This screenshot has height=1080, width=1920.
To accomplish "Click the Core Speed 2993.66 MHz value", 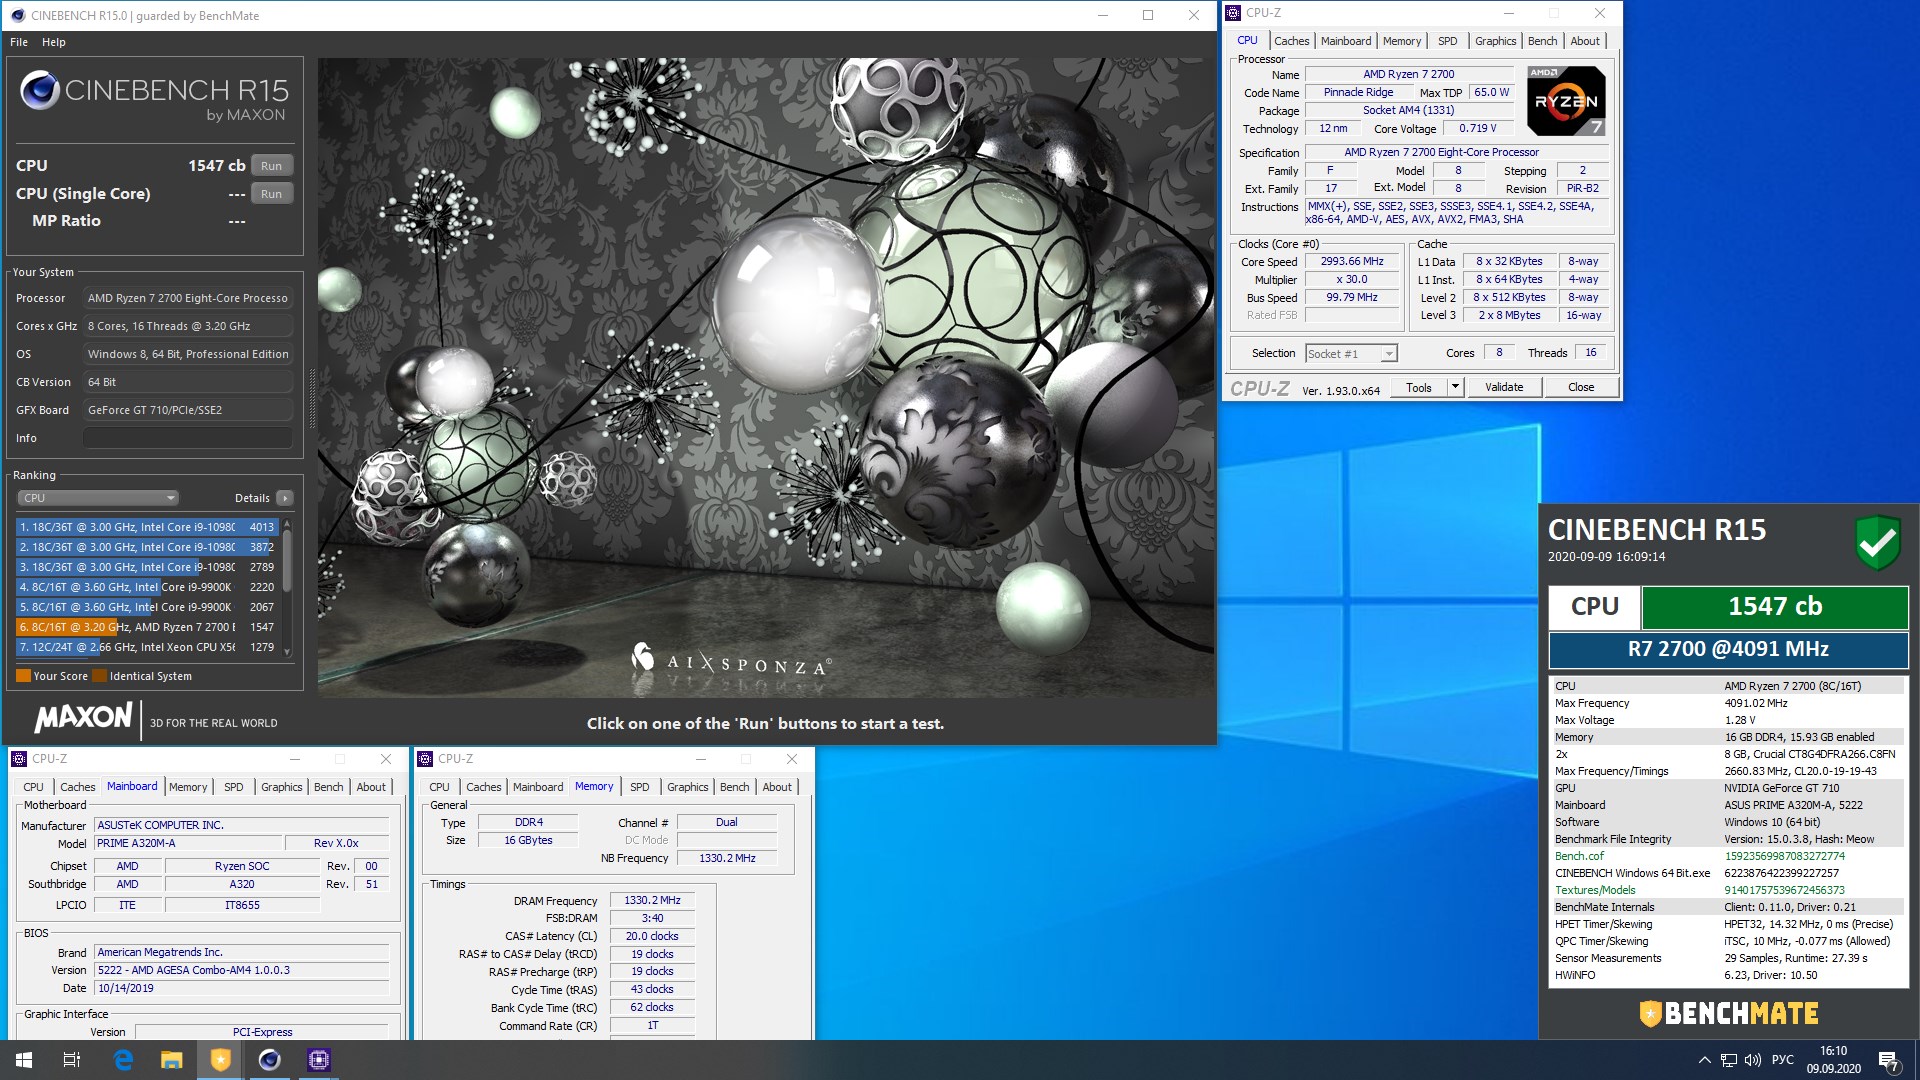I will [1352, 261].
